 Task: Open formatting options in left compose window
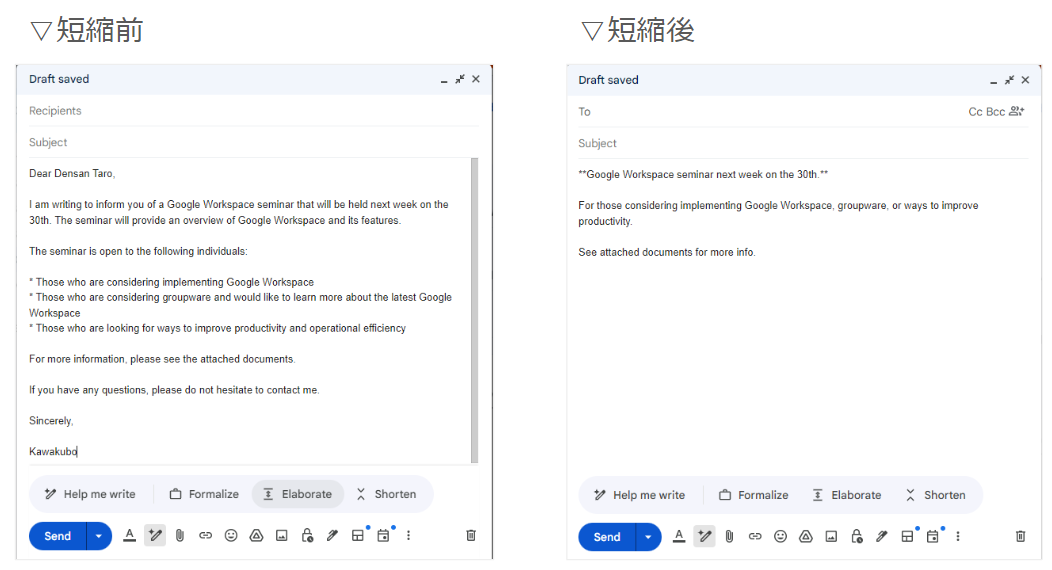(129, 535)
